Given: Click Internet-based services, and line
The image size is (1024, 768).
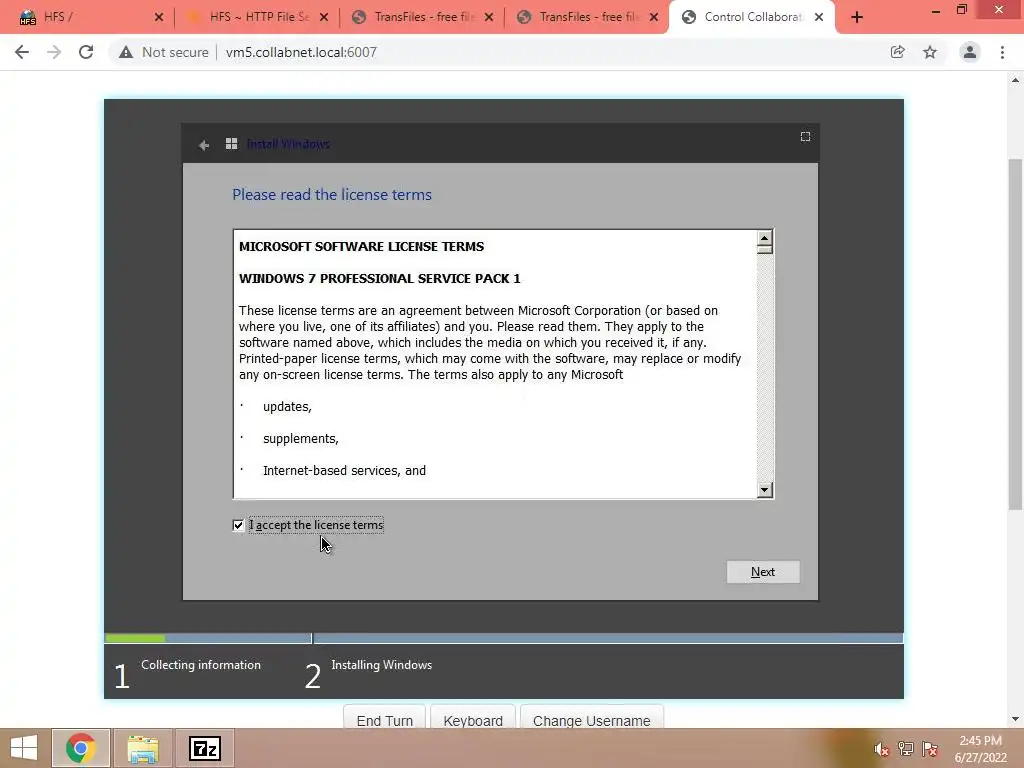Looking at the screenshot, I should point(344,471).
